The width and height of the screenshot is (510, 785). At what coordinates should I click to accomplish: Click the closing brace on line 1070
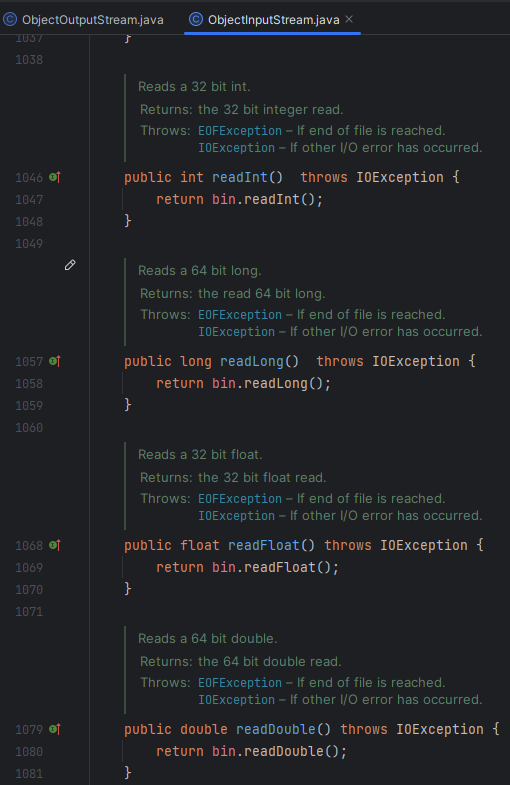click(128, 589)
